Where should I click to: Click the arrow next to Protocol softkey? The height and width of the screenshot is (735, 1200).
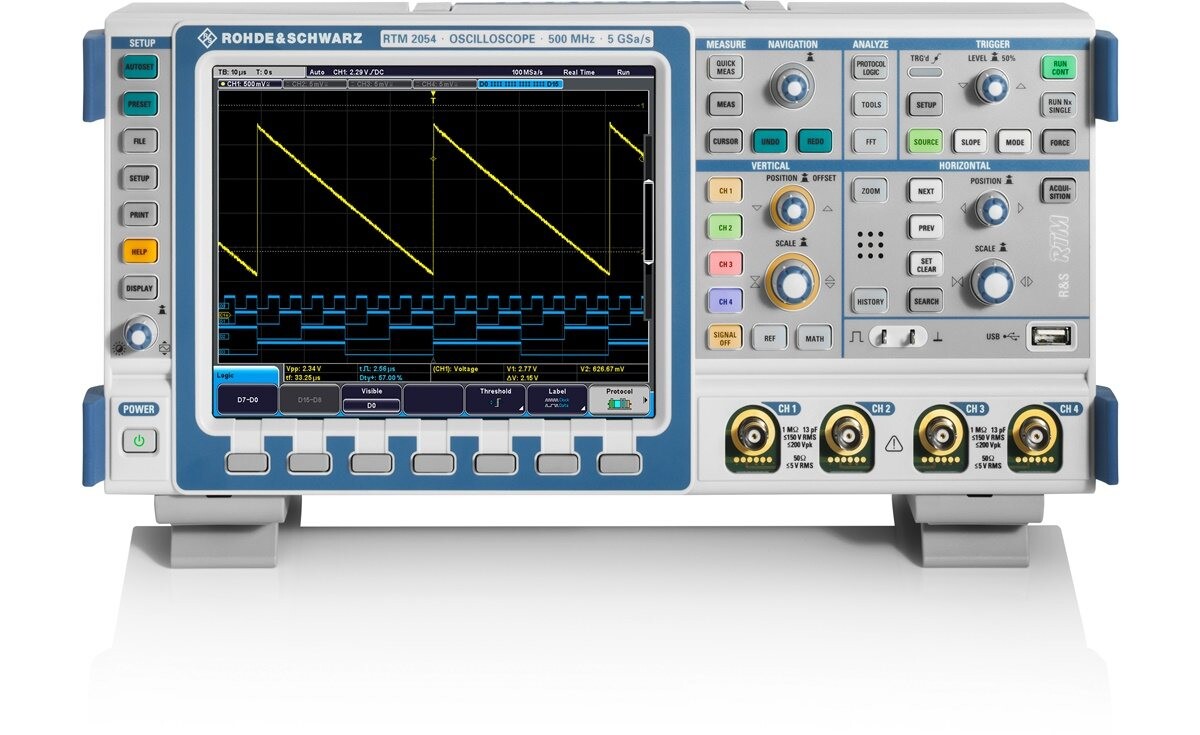[x=645, y=400]
